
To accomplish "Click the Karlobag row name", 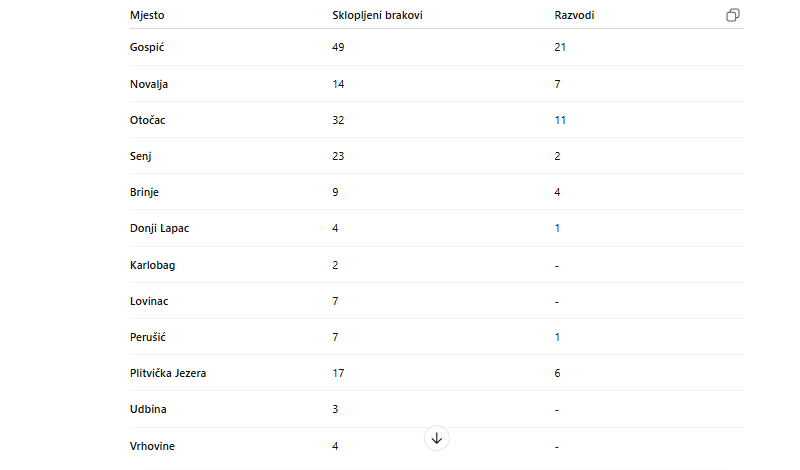I will tap(152, 265).
